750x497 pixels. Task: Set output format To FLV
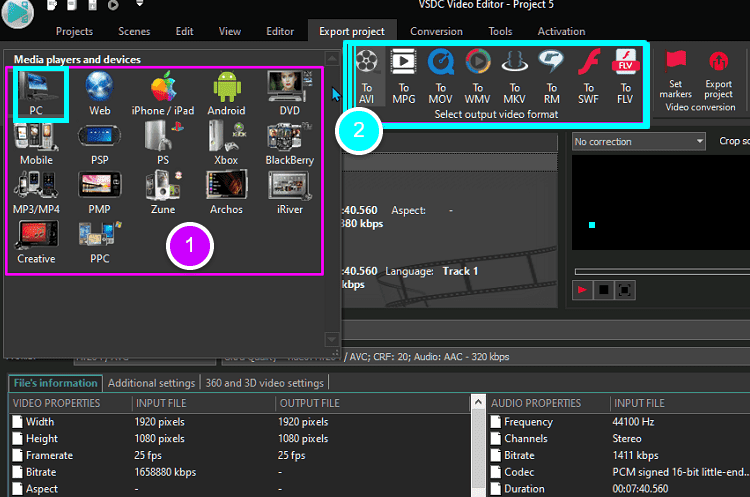(625, 77)
